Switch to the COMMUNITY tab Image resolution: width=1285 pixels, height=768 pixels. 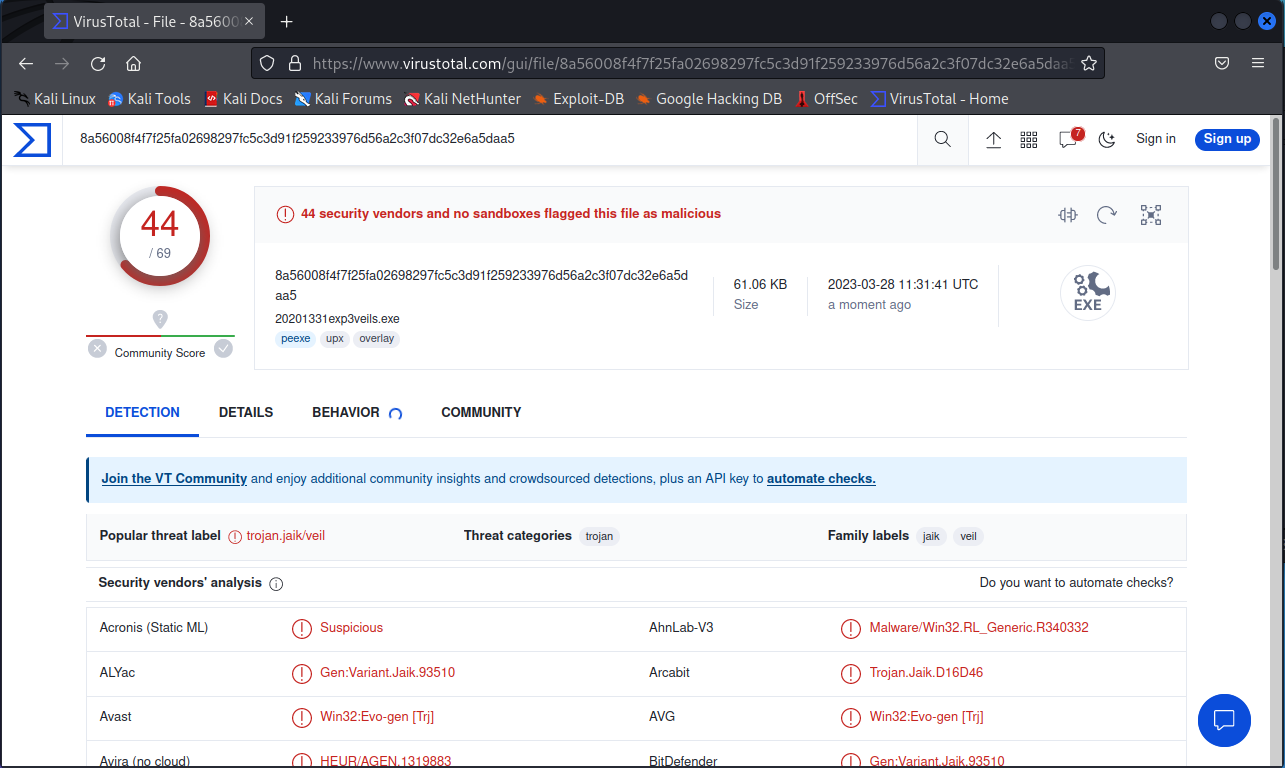click(481, 412)
